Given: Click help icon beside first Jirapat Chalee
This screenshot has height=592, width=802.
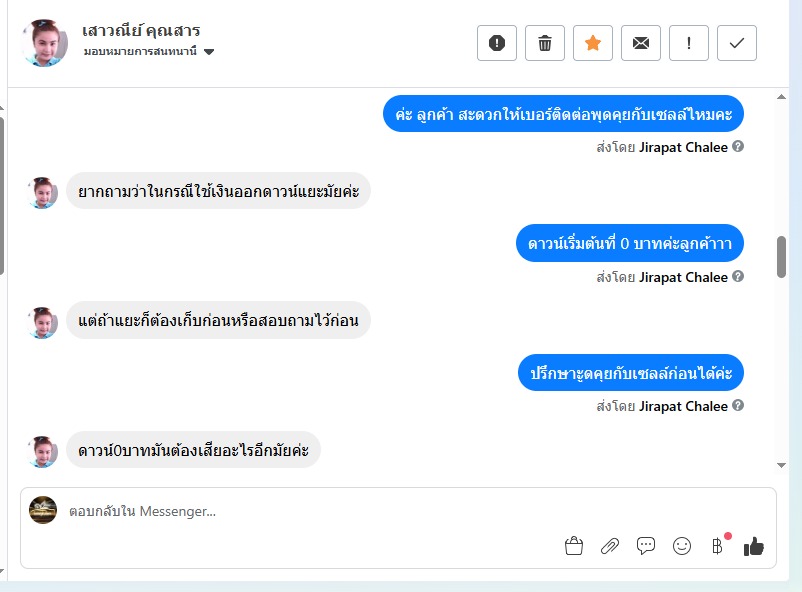Looking at the screenshot, I should tap(738, 147).
